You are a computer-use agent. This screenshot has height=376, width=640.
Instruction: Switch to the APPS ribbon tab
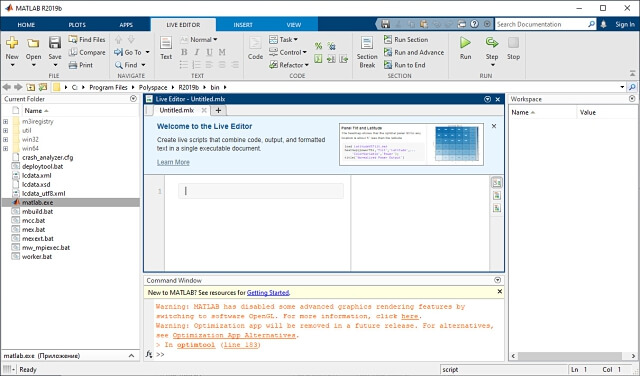(x=126, y=25)
